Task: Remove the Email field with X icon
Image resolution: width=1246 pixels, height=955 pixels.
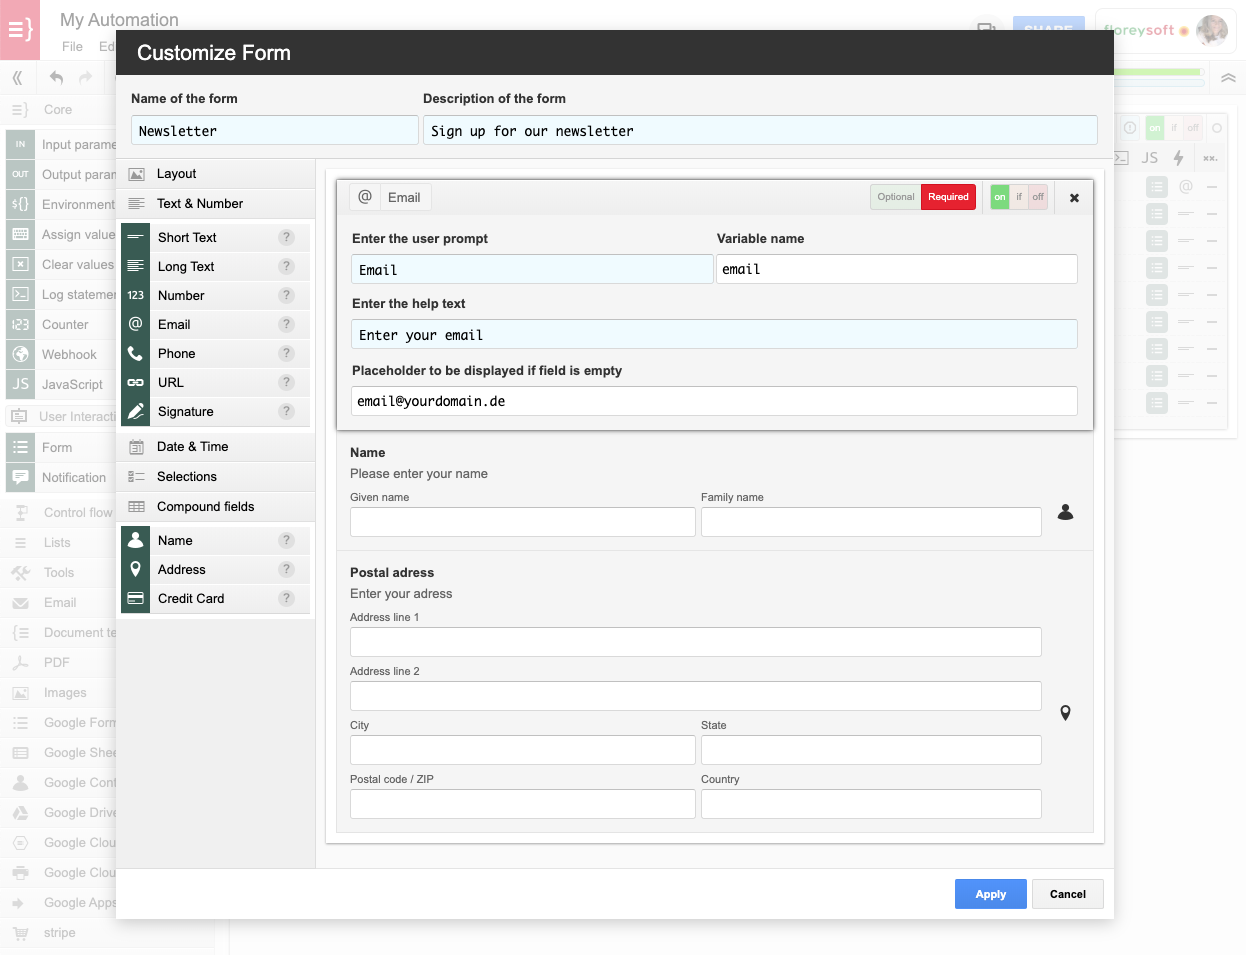Action: pyautogui.click(x=1074, y=198)
